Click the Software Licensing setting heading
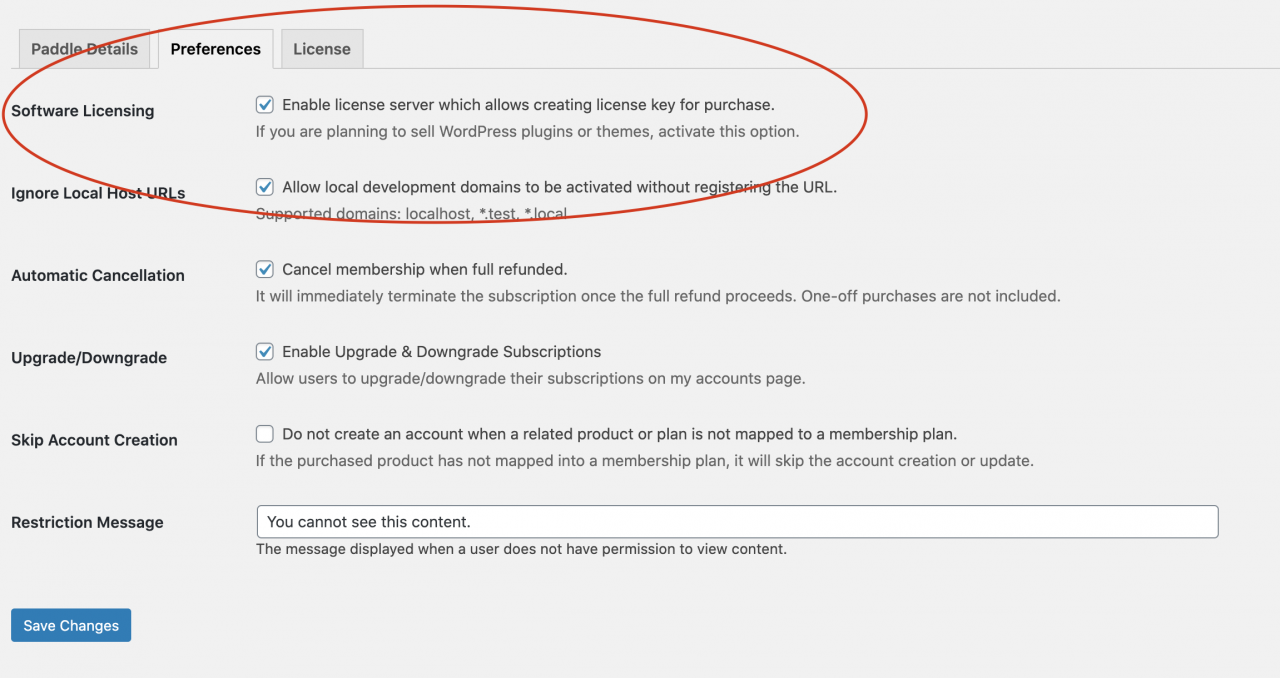 click(83, 111)
